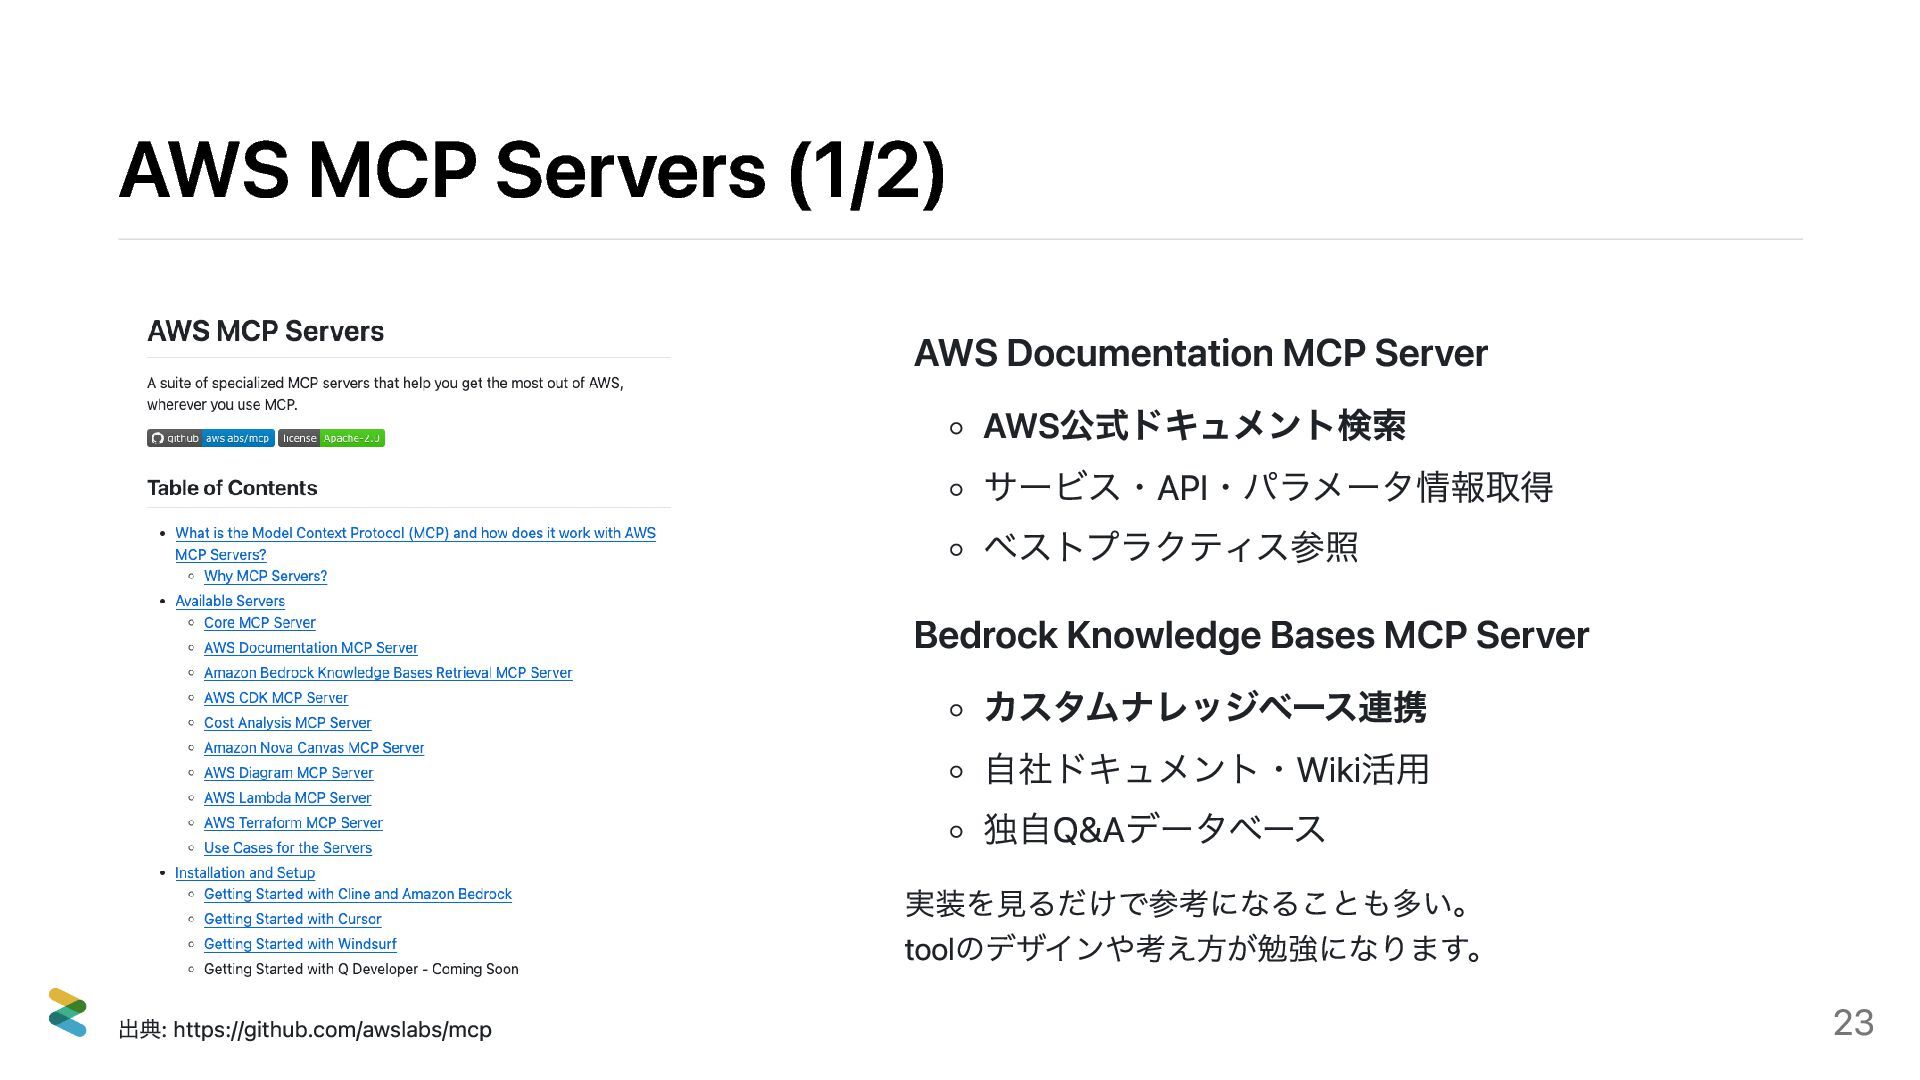Click the 'AWS CDK MCP Server' link
The image size is (1920, 1080).
[x=275, y=698]
